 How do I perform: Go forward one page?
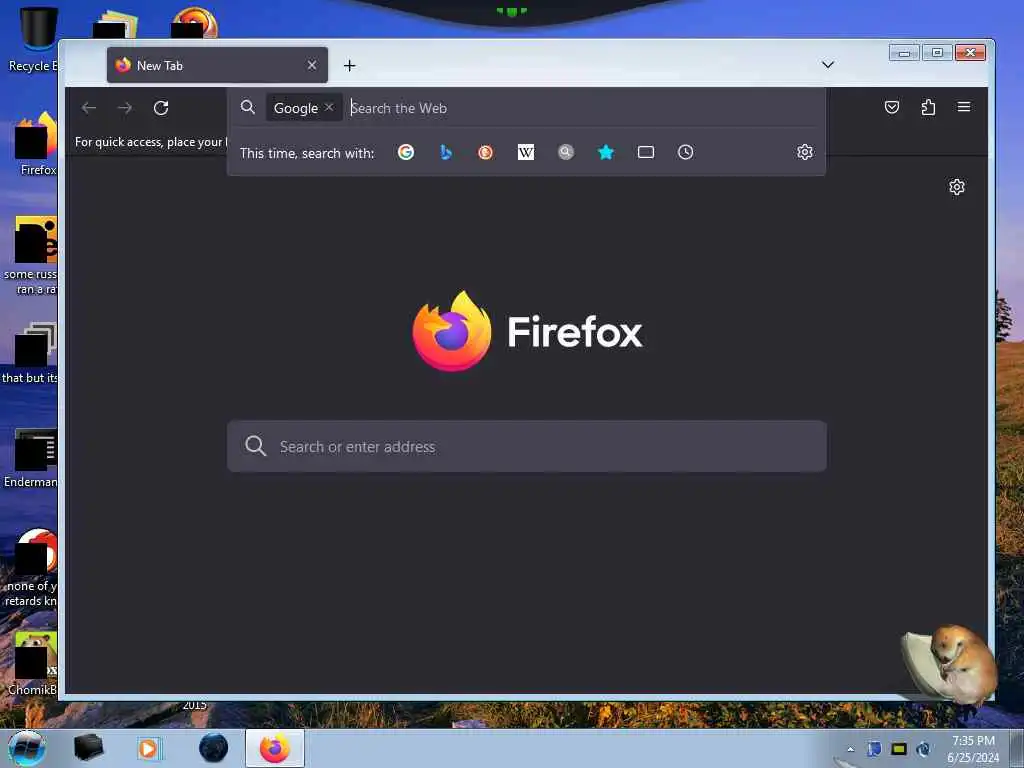(125, 108)
